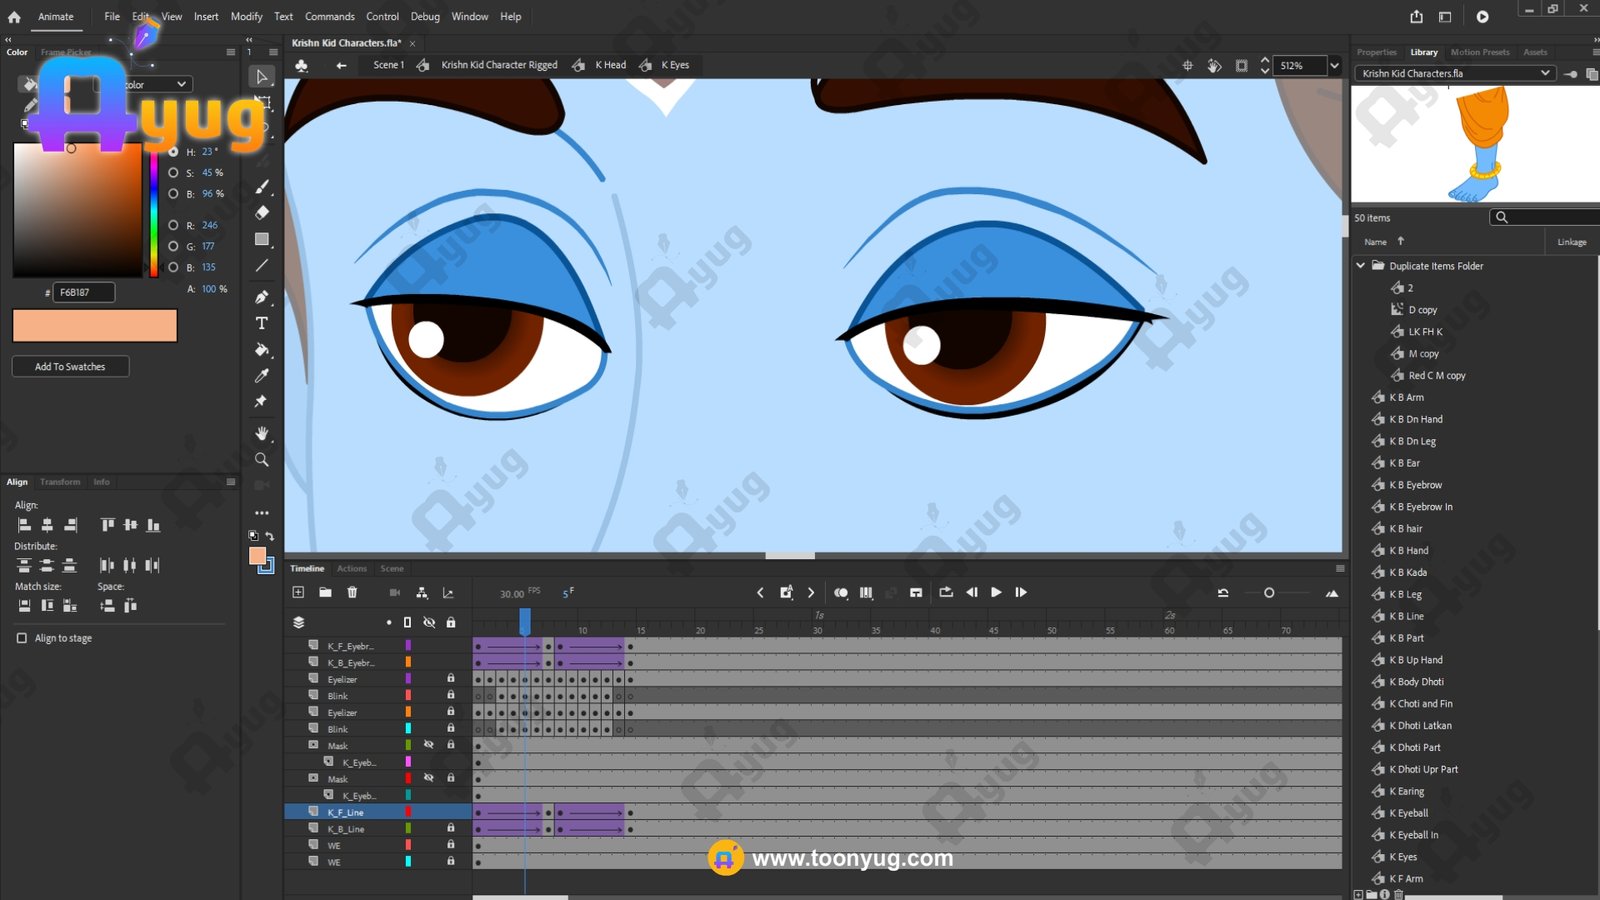
Task: Select K Eyeball library item
Action: coord(1408,813)
